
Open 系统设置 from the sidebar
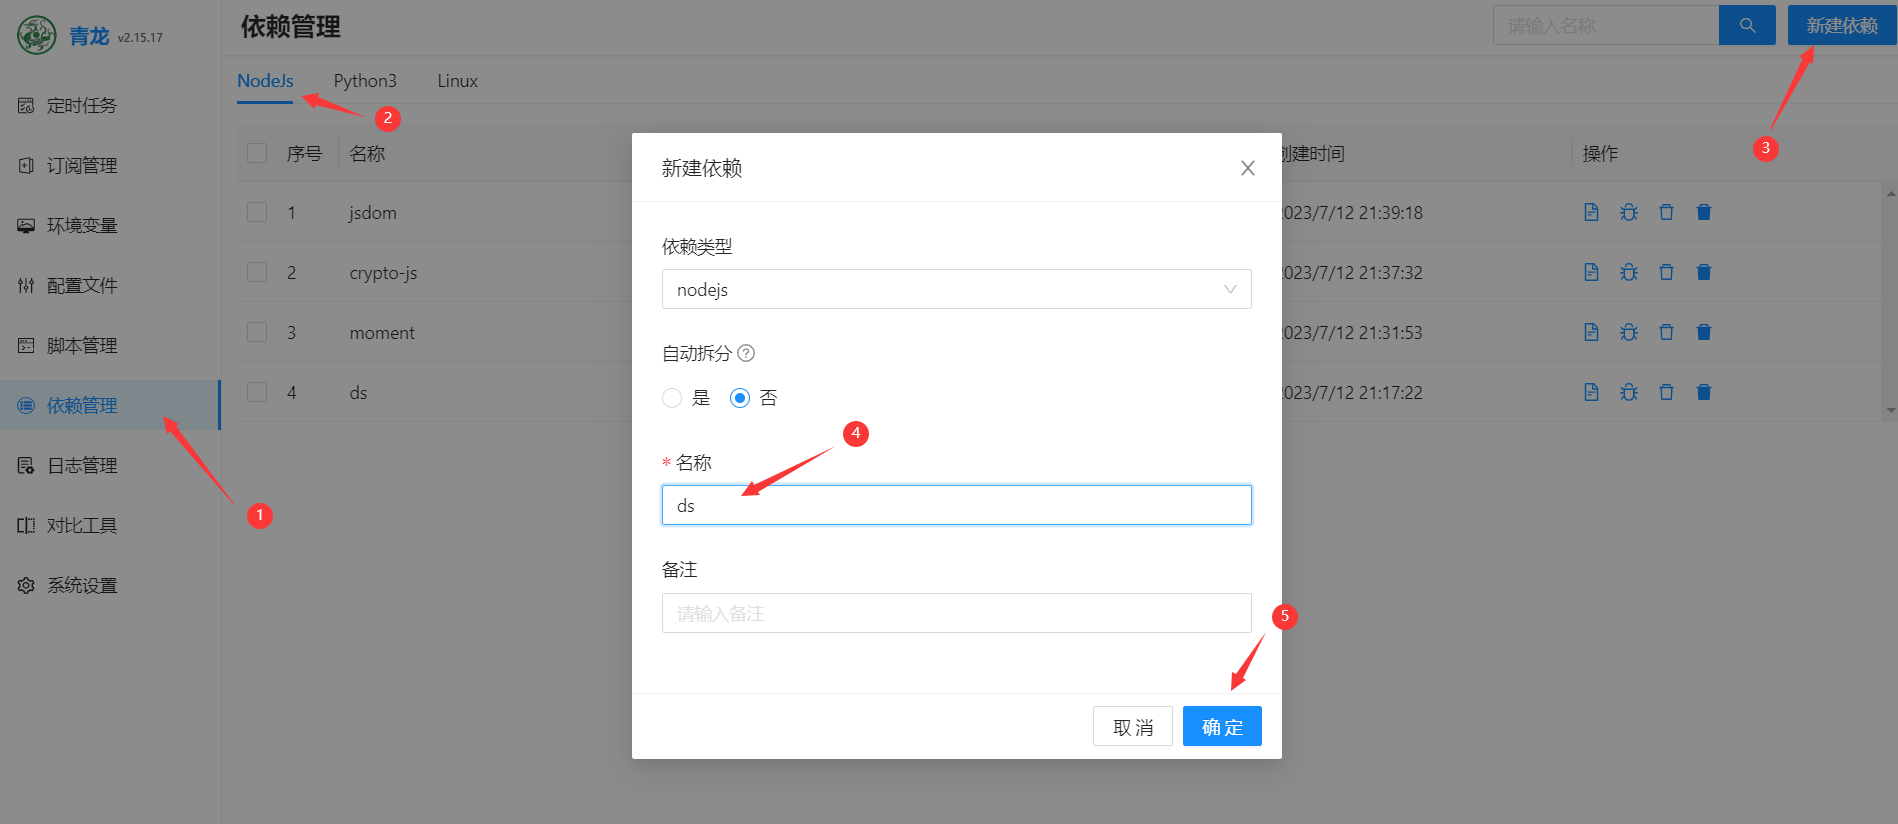tap(82, 585)
